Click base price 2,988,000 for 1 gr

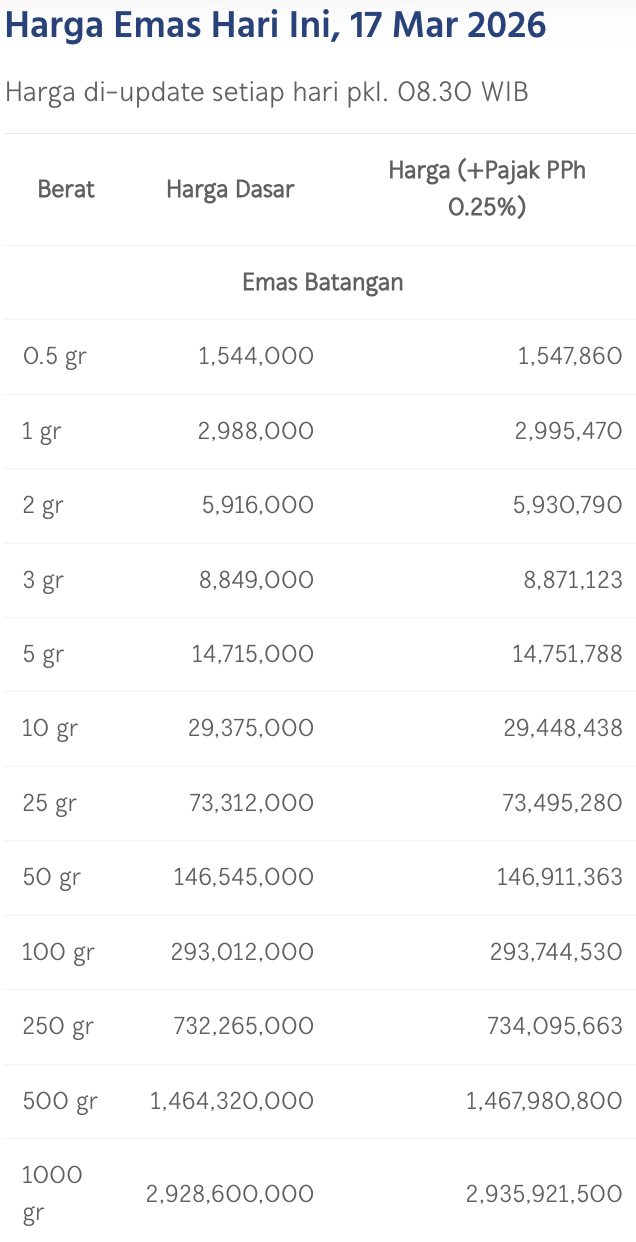tap(257, 431)
